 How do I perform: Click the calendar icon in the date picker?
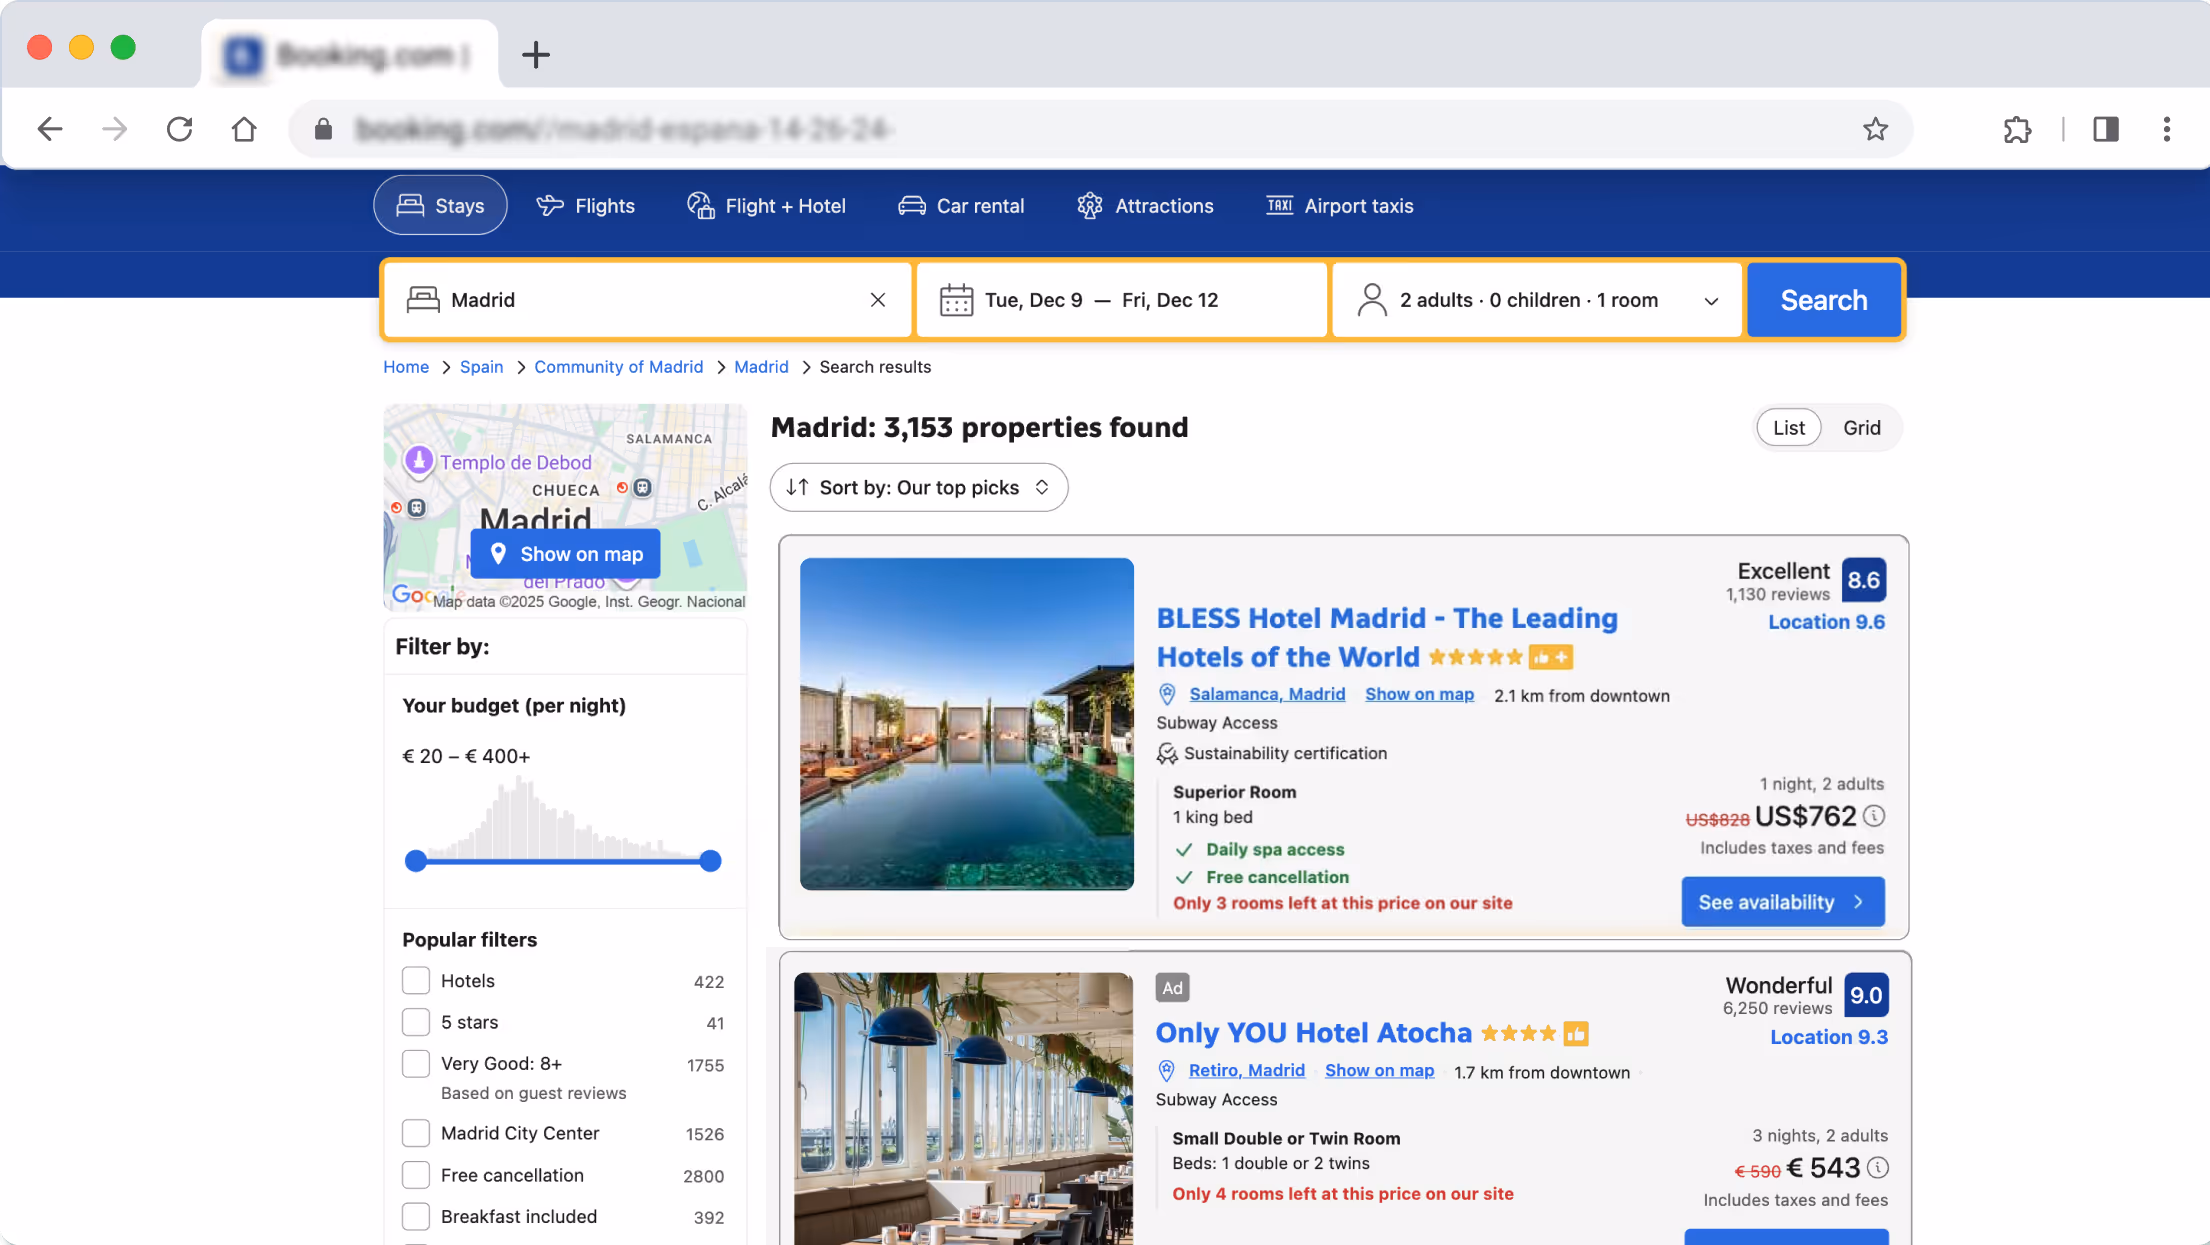(956, 299)
